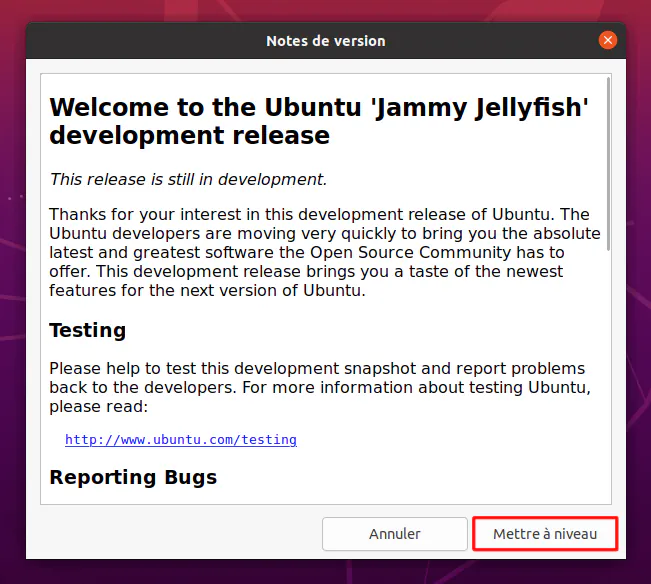Click 'Please help to test' paragraph start
The height and width of the screenshot is (584, 651).
tap(122, 369)
